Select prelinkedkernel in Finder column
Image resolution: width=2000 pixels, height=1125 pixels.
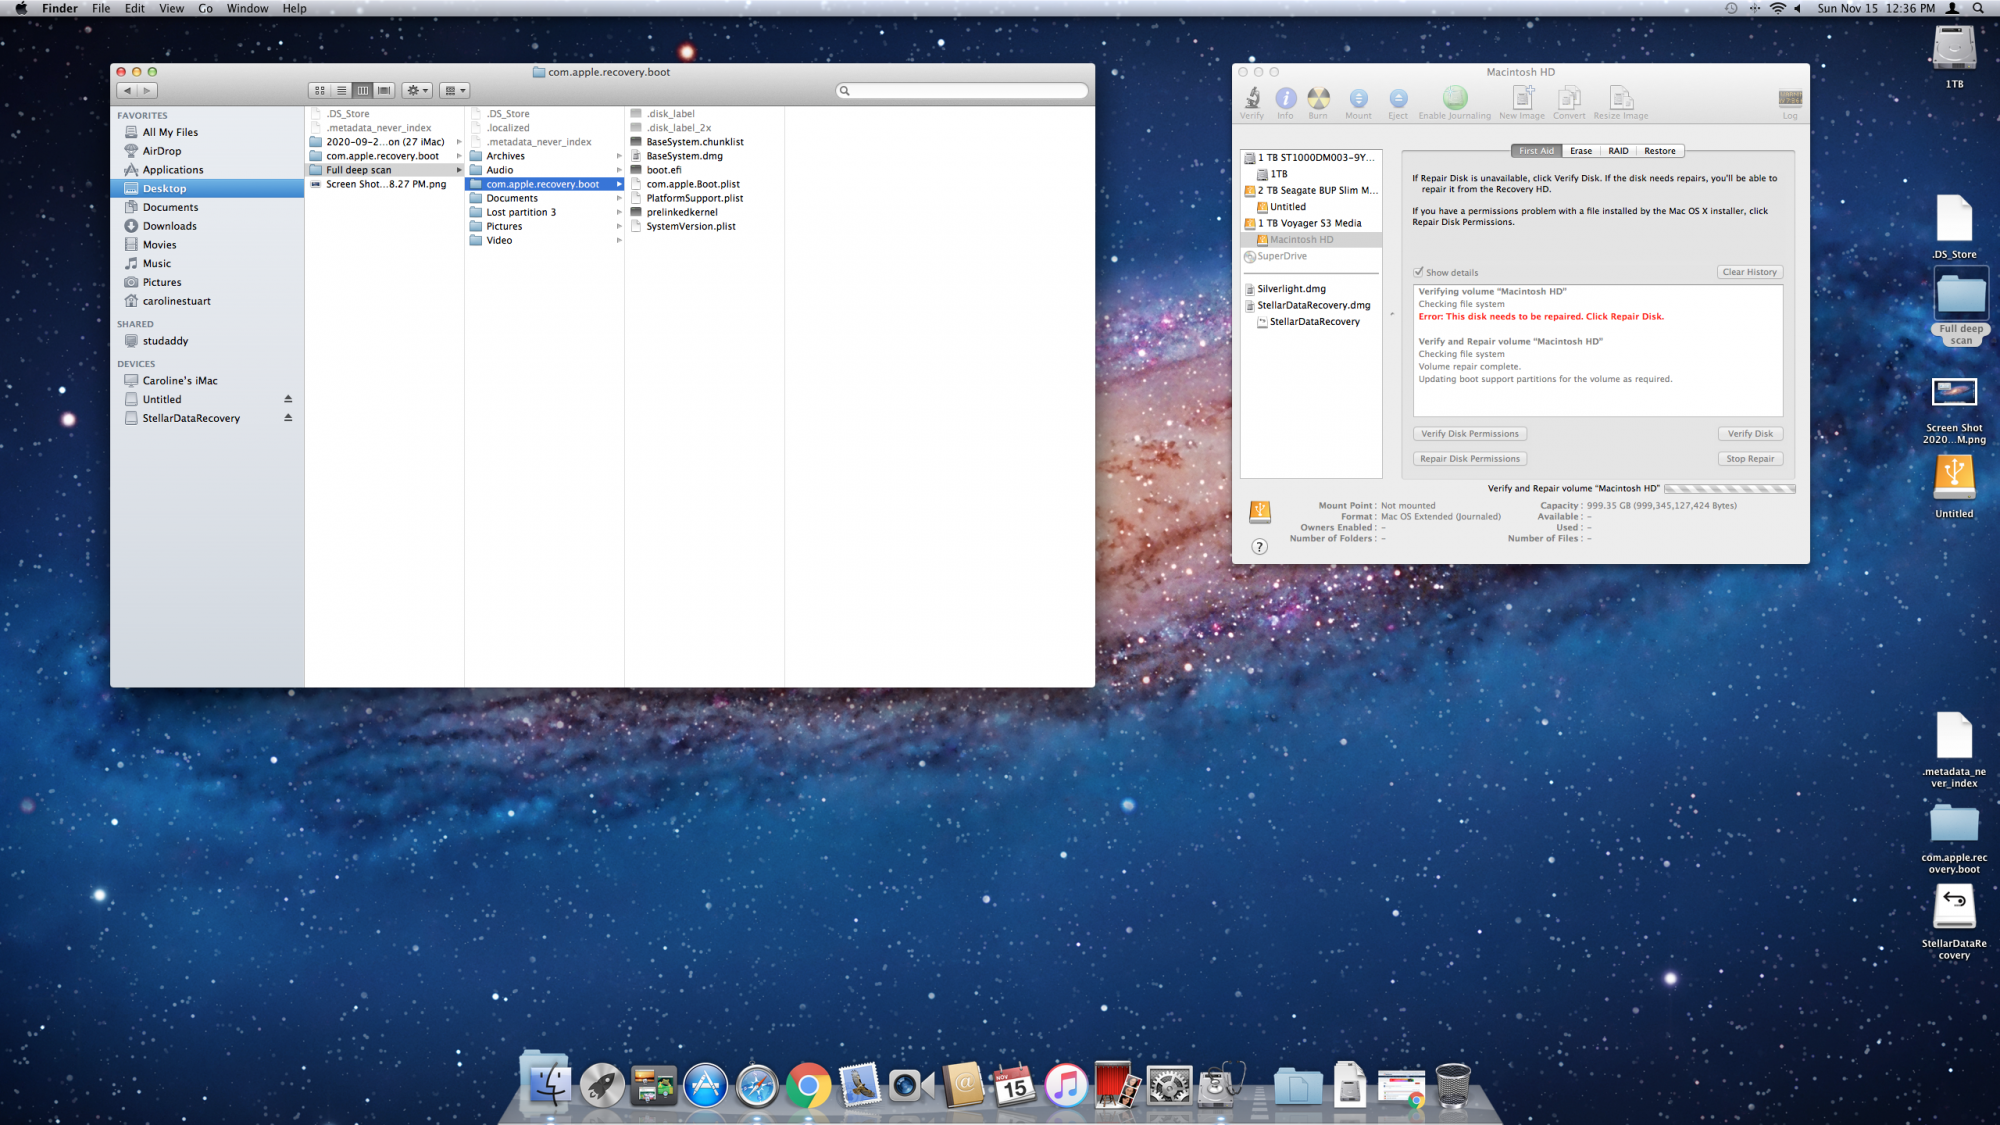(704, 212)
